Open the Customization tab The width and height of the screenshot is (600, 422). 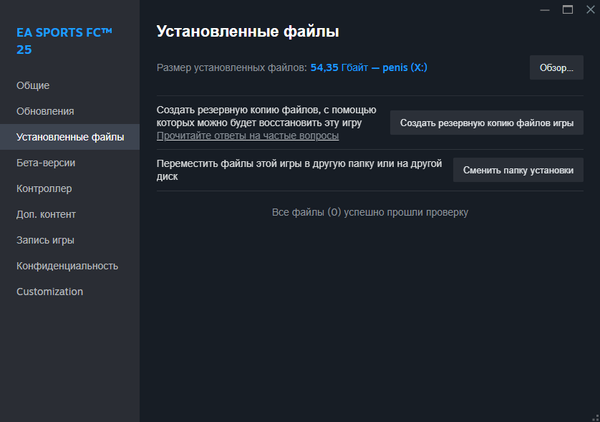point(70,292)
